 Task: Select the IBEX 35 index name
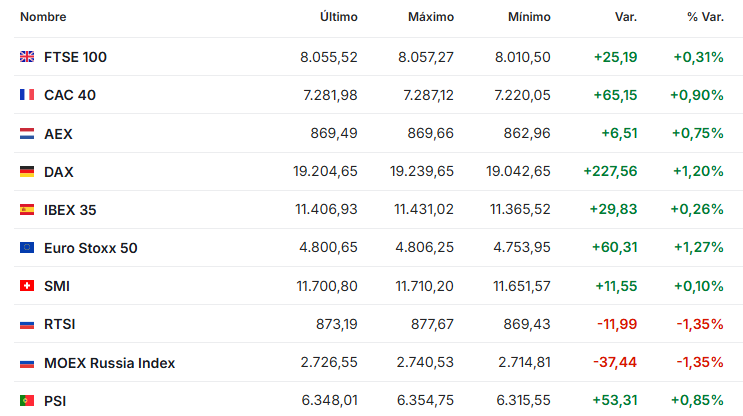[x=70, y=210]
